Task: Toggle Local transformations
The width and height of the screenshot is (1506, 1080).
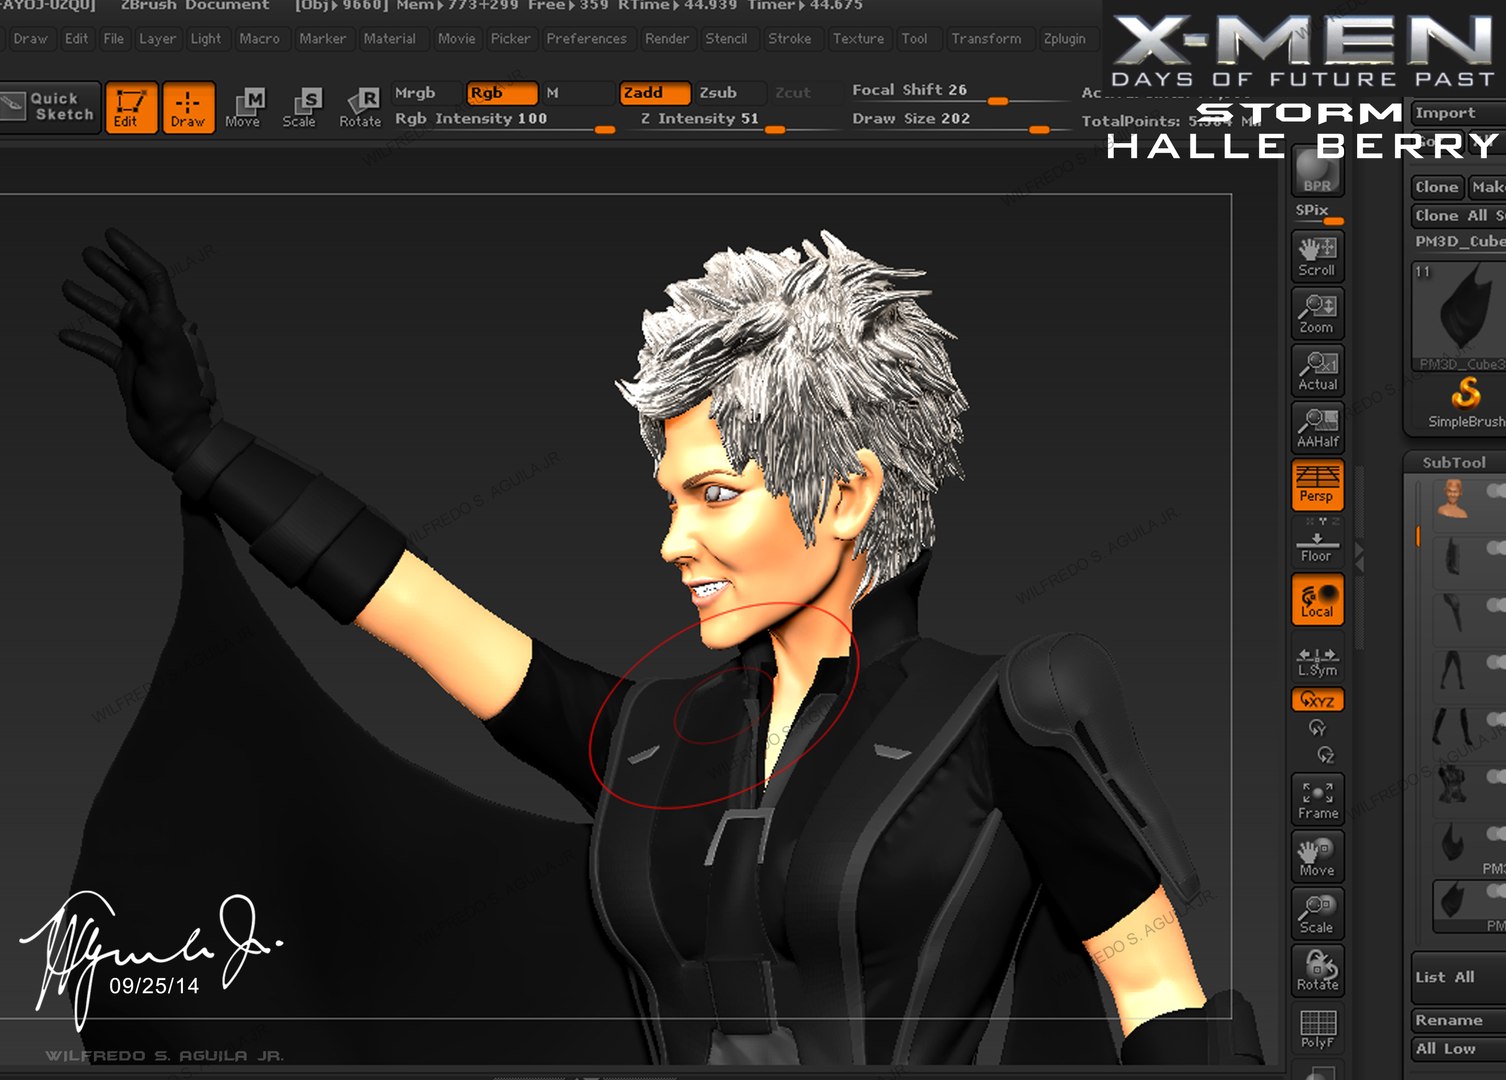Action: pos(1317,599)
